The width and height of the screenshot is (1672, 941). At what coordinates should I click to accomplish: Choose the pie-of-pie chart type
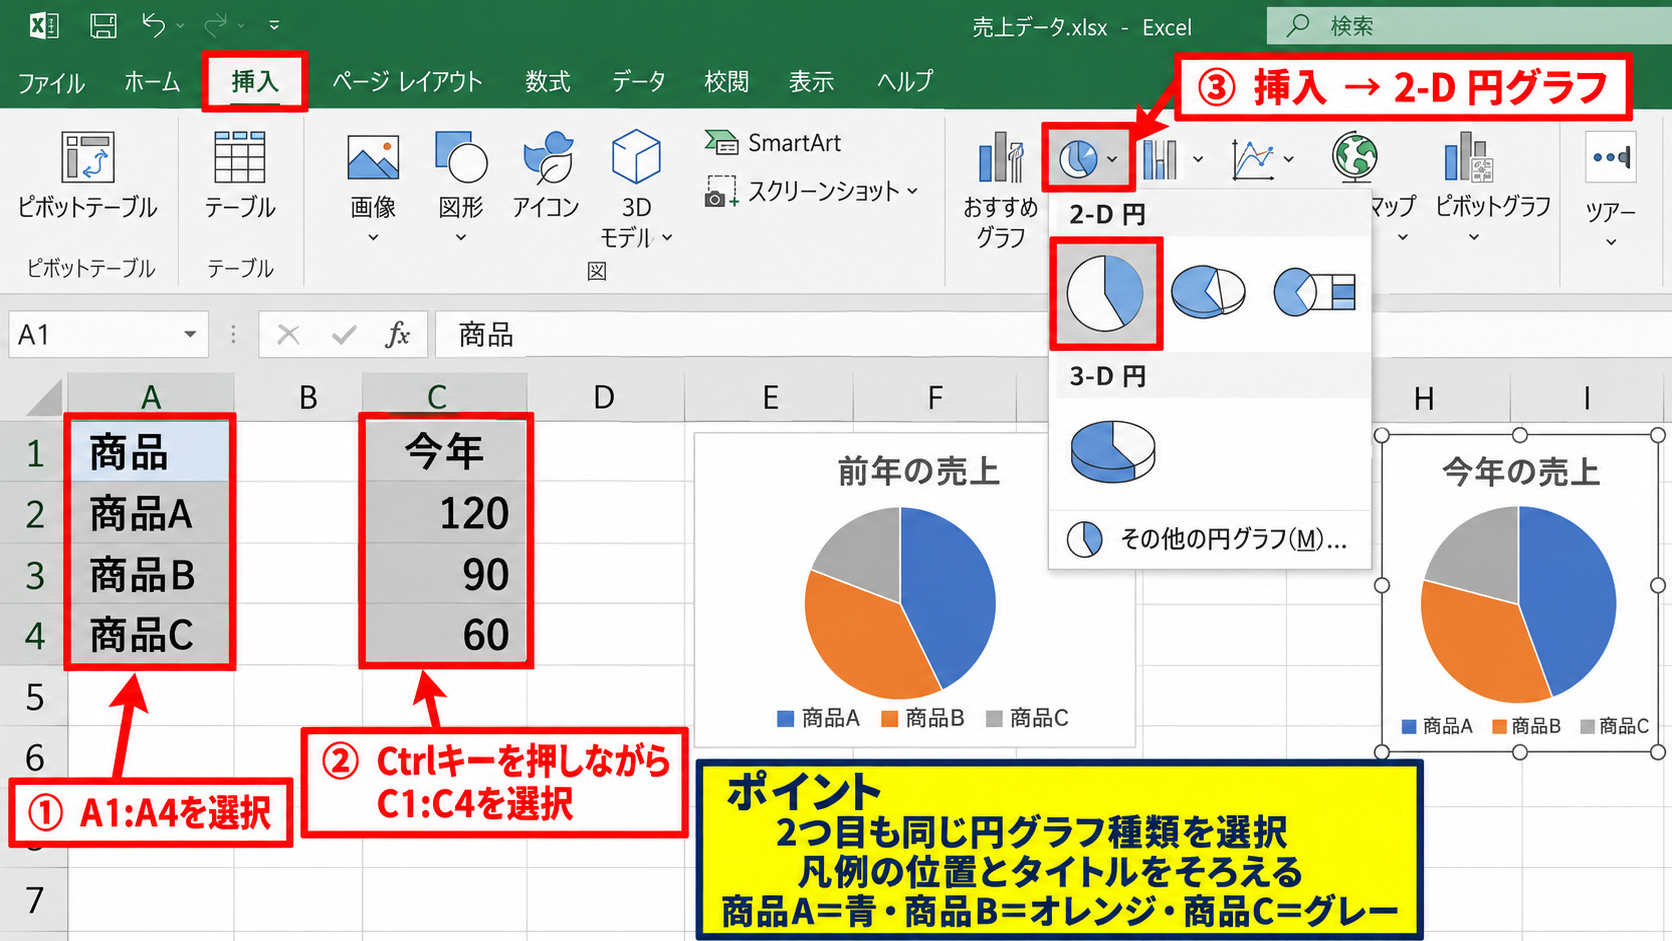[1208, 292]
